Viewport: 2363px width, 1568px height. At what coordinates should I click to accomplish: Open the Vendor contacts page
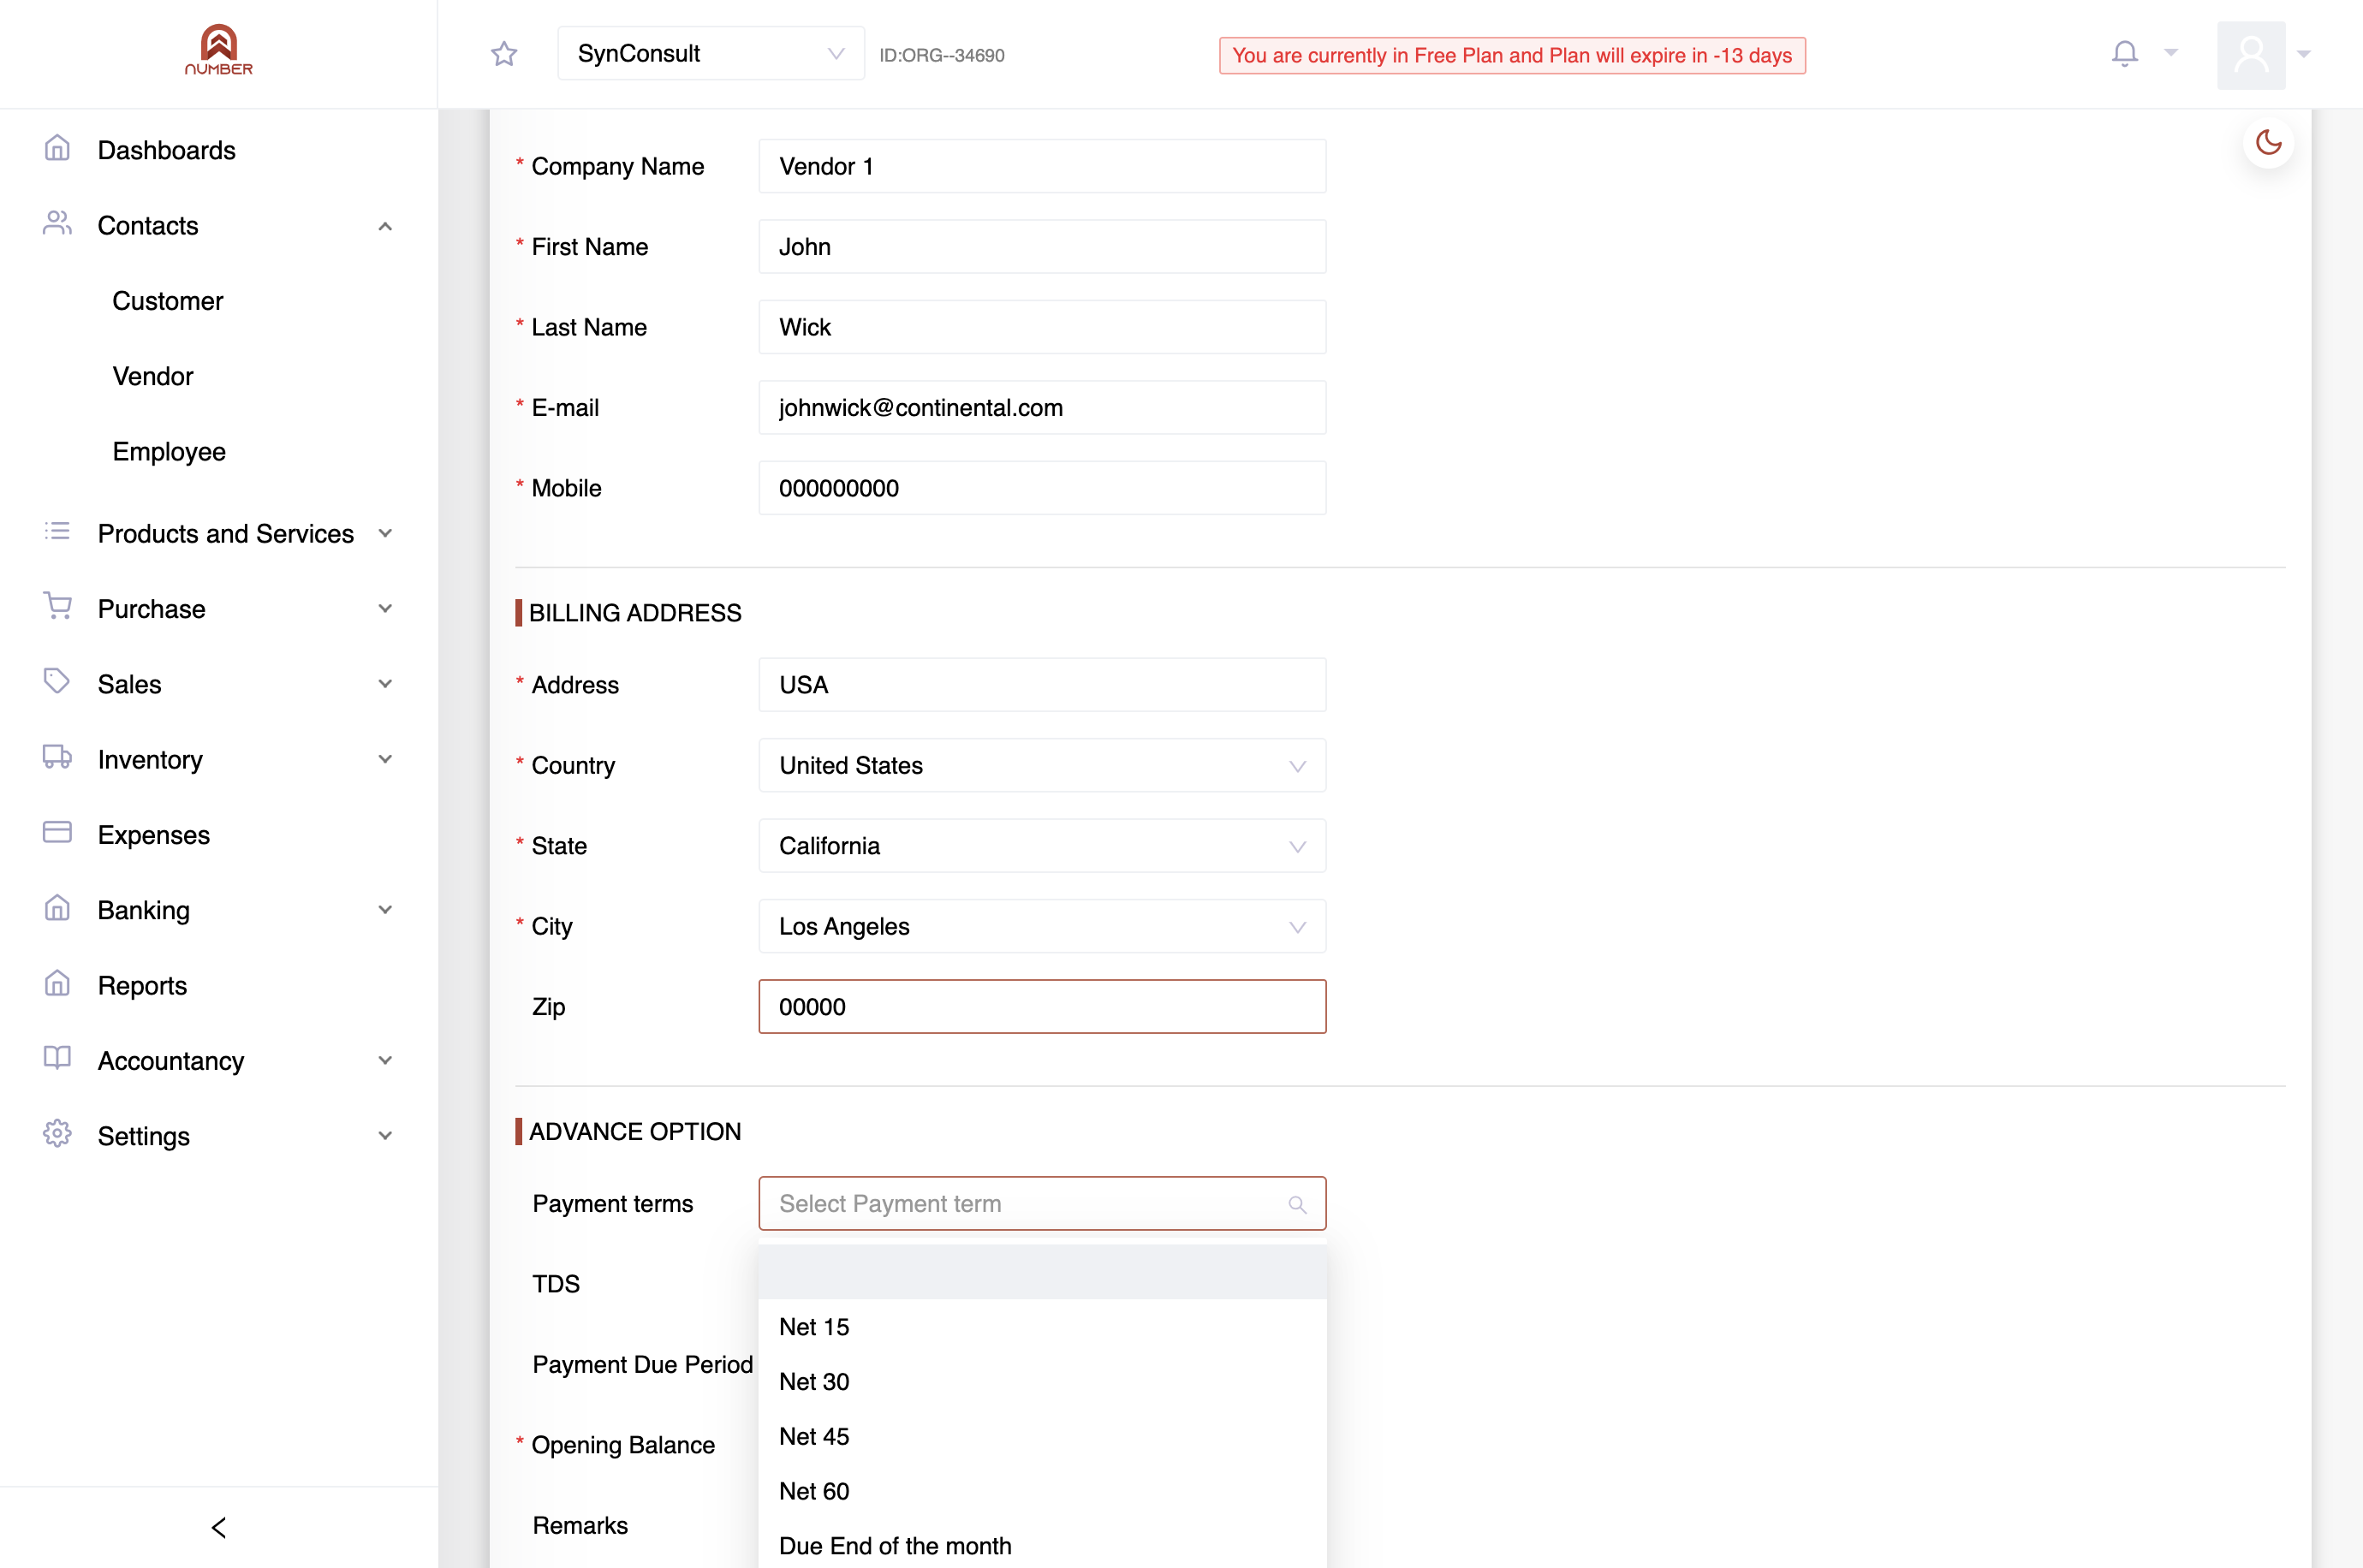click(x=152, y=376)
